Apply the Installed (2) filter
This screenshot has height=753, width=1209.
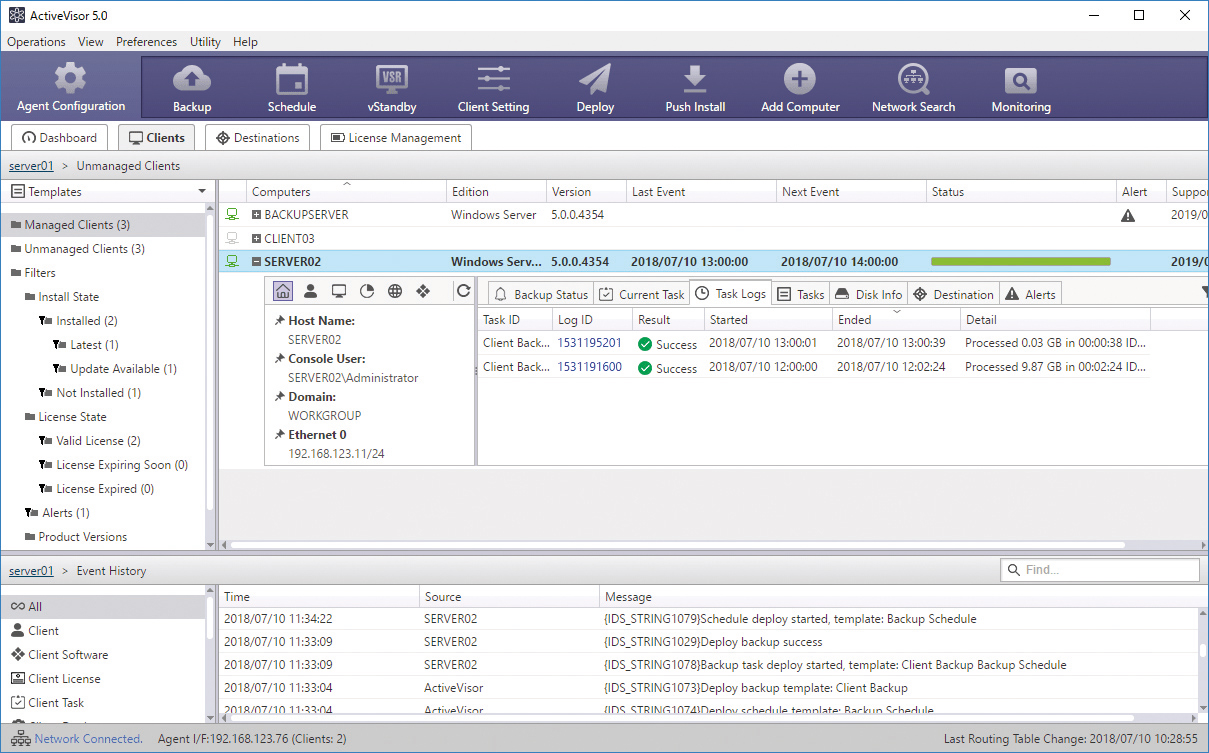(78, 321)
